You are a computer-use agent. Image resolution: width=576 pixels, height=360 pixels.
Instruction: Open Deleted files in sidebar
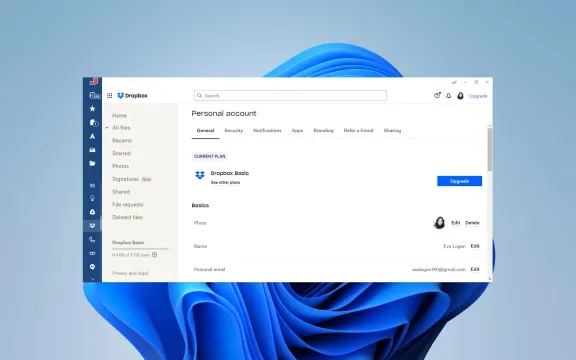point(127,217)
